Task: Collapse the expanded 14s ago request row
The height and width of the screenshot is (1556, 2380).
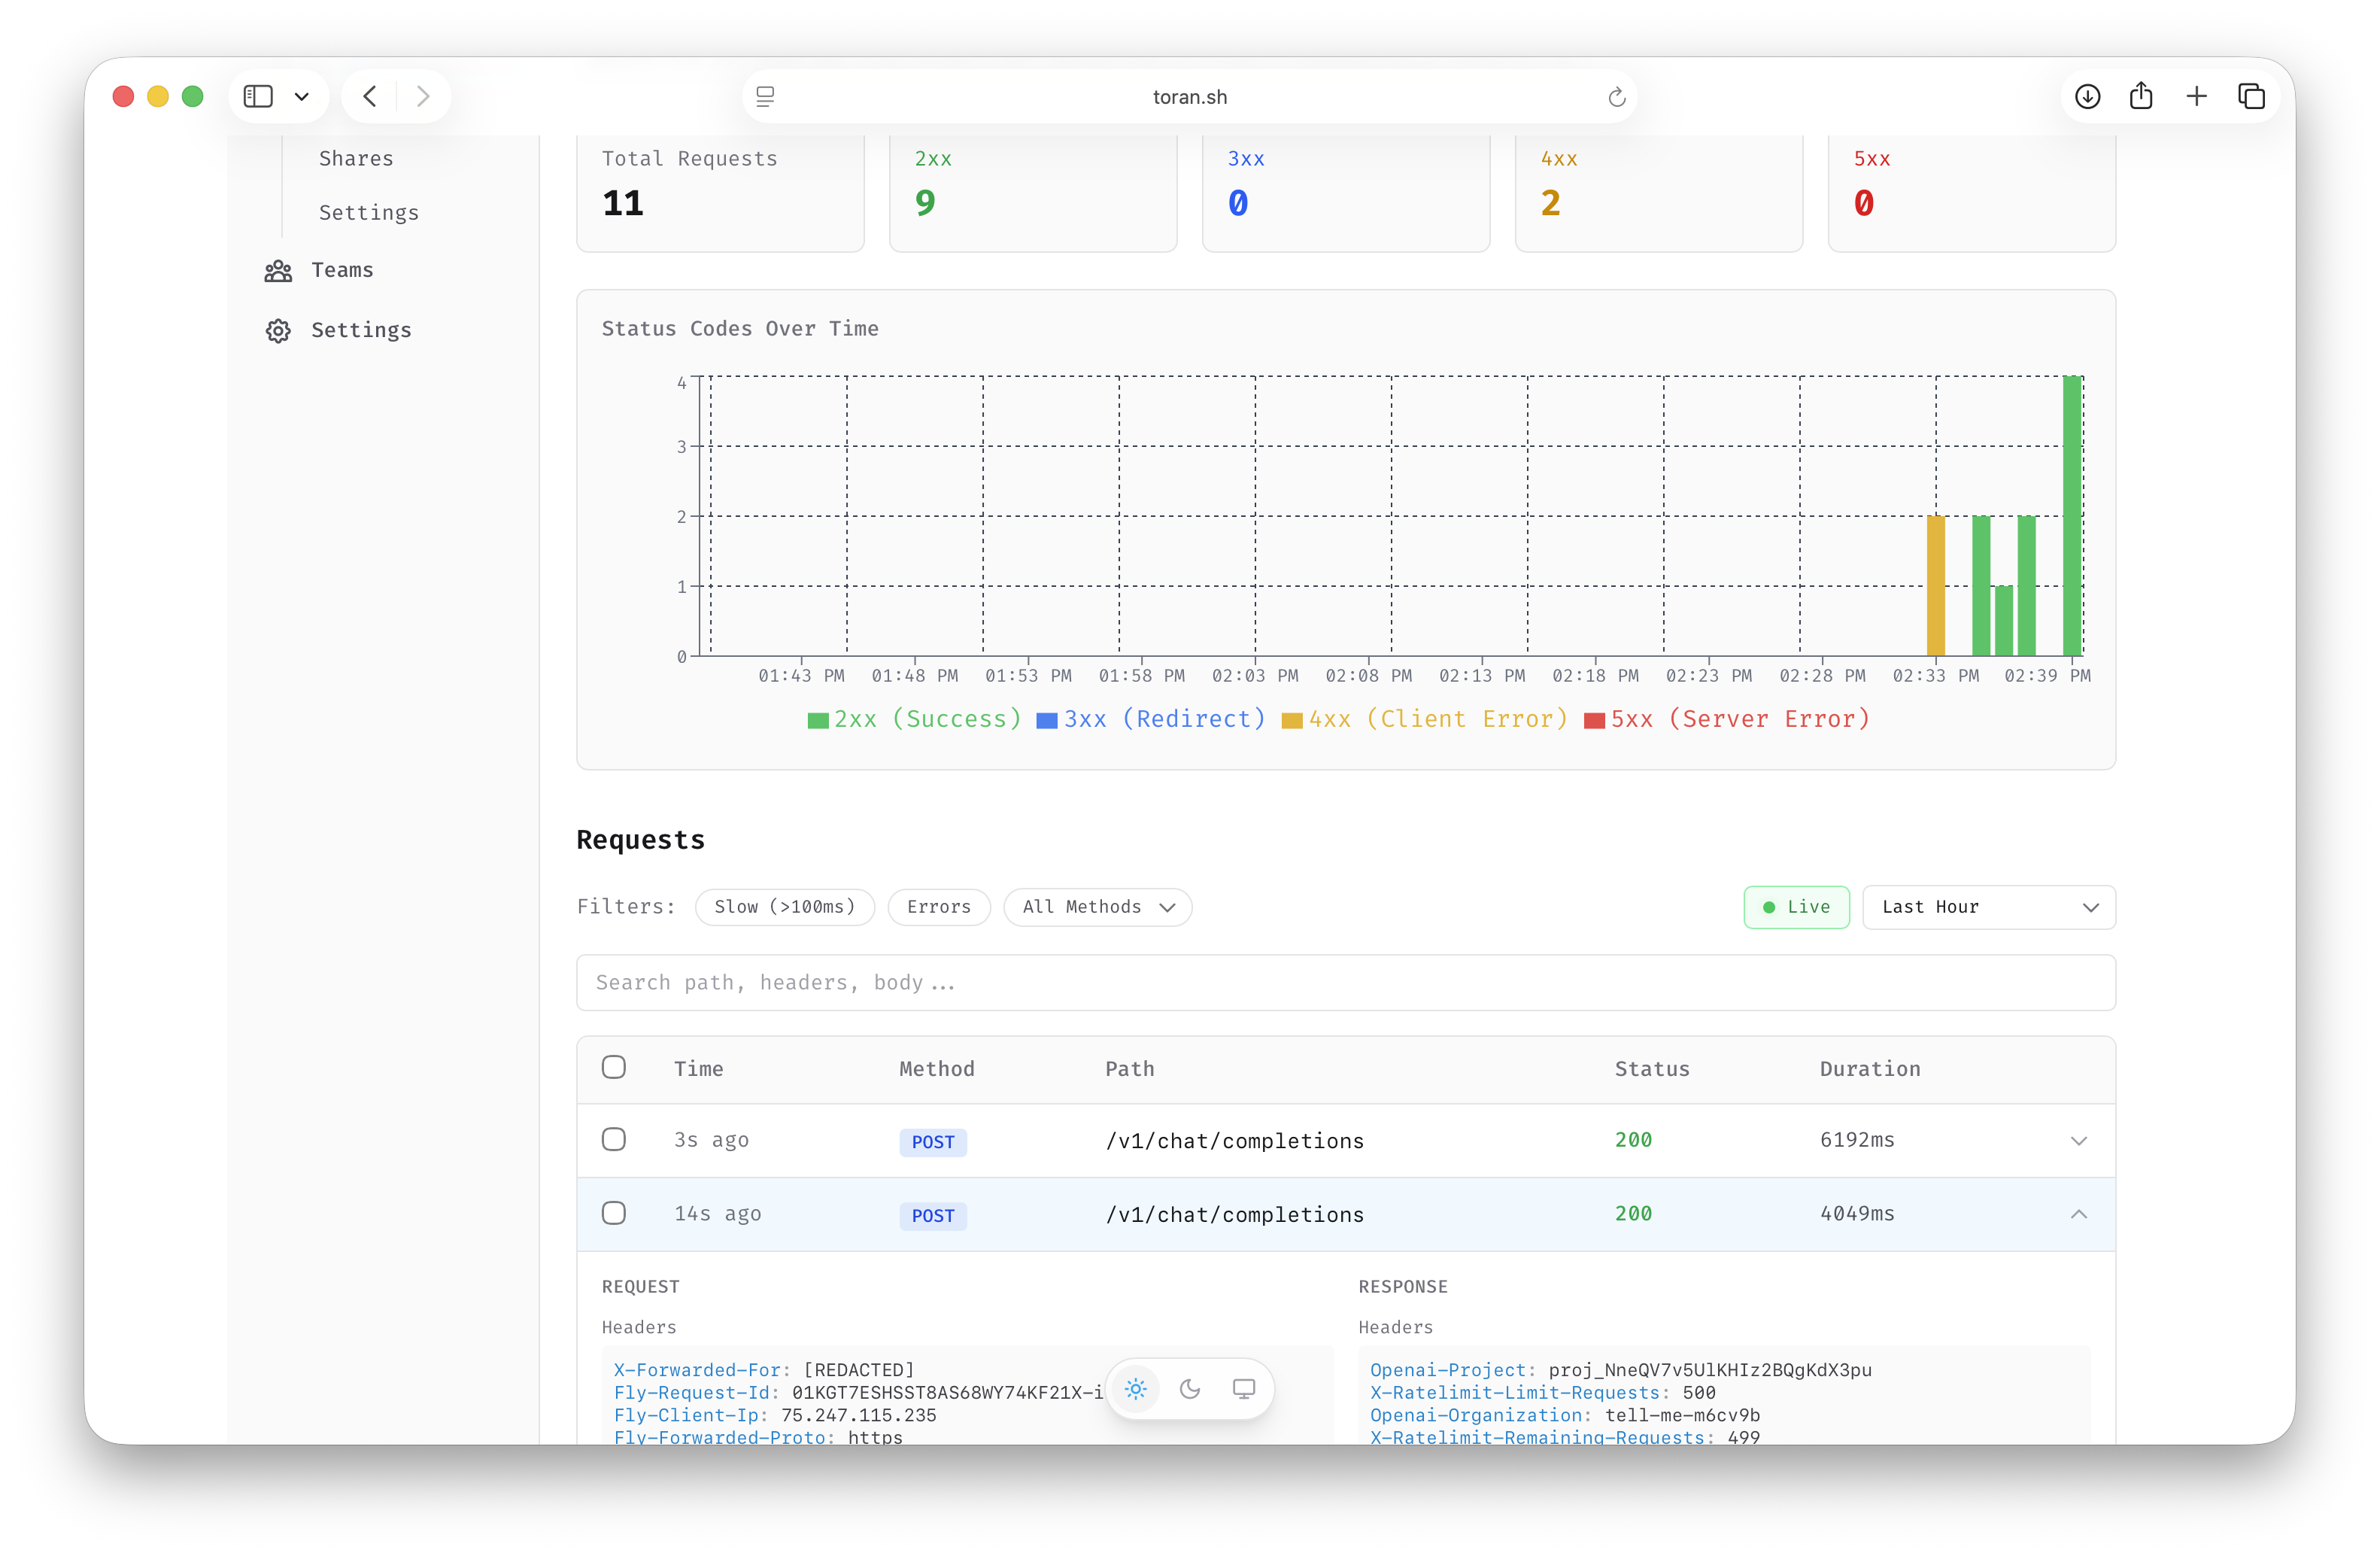Action: click(2078, 1214)
